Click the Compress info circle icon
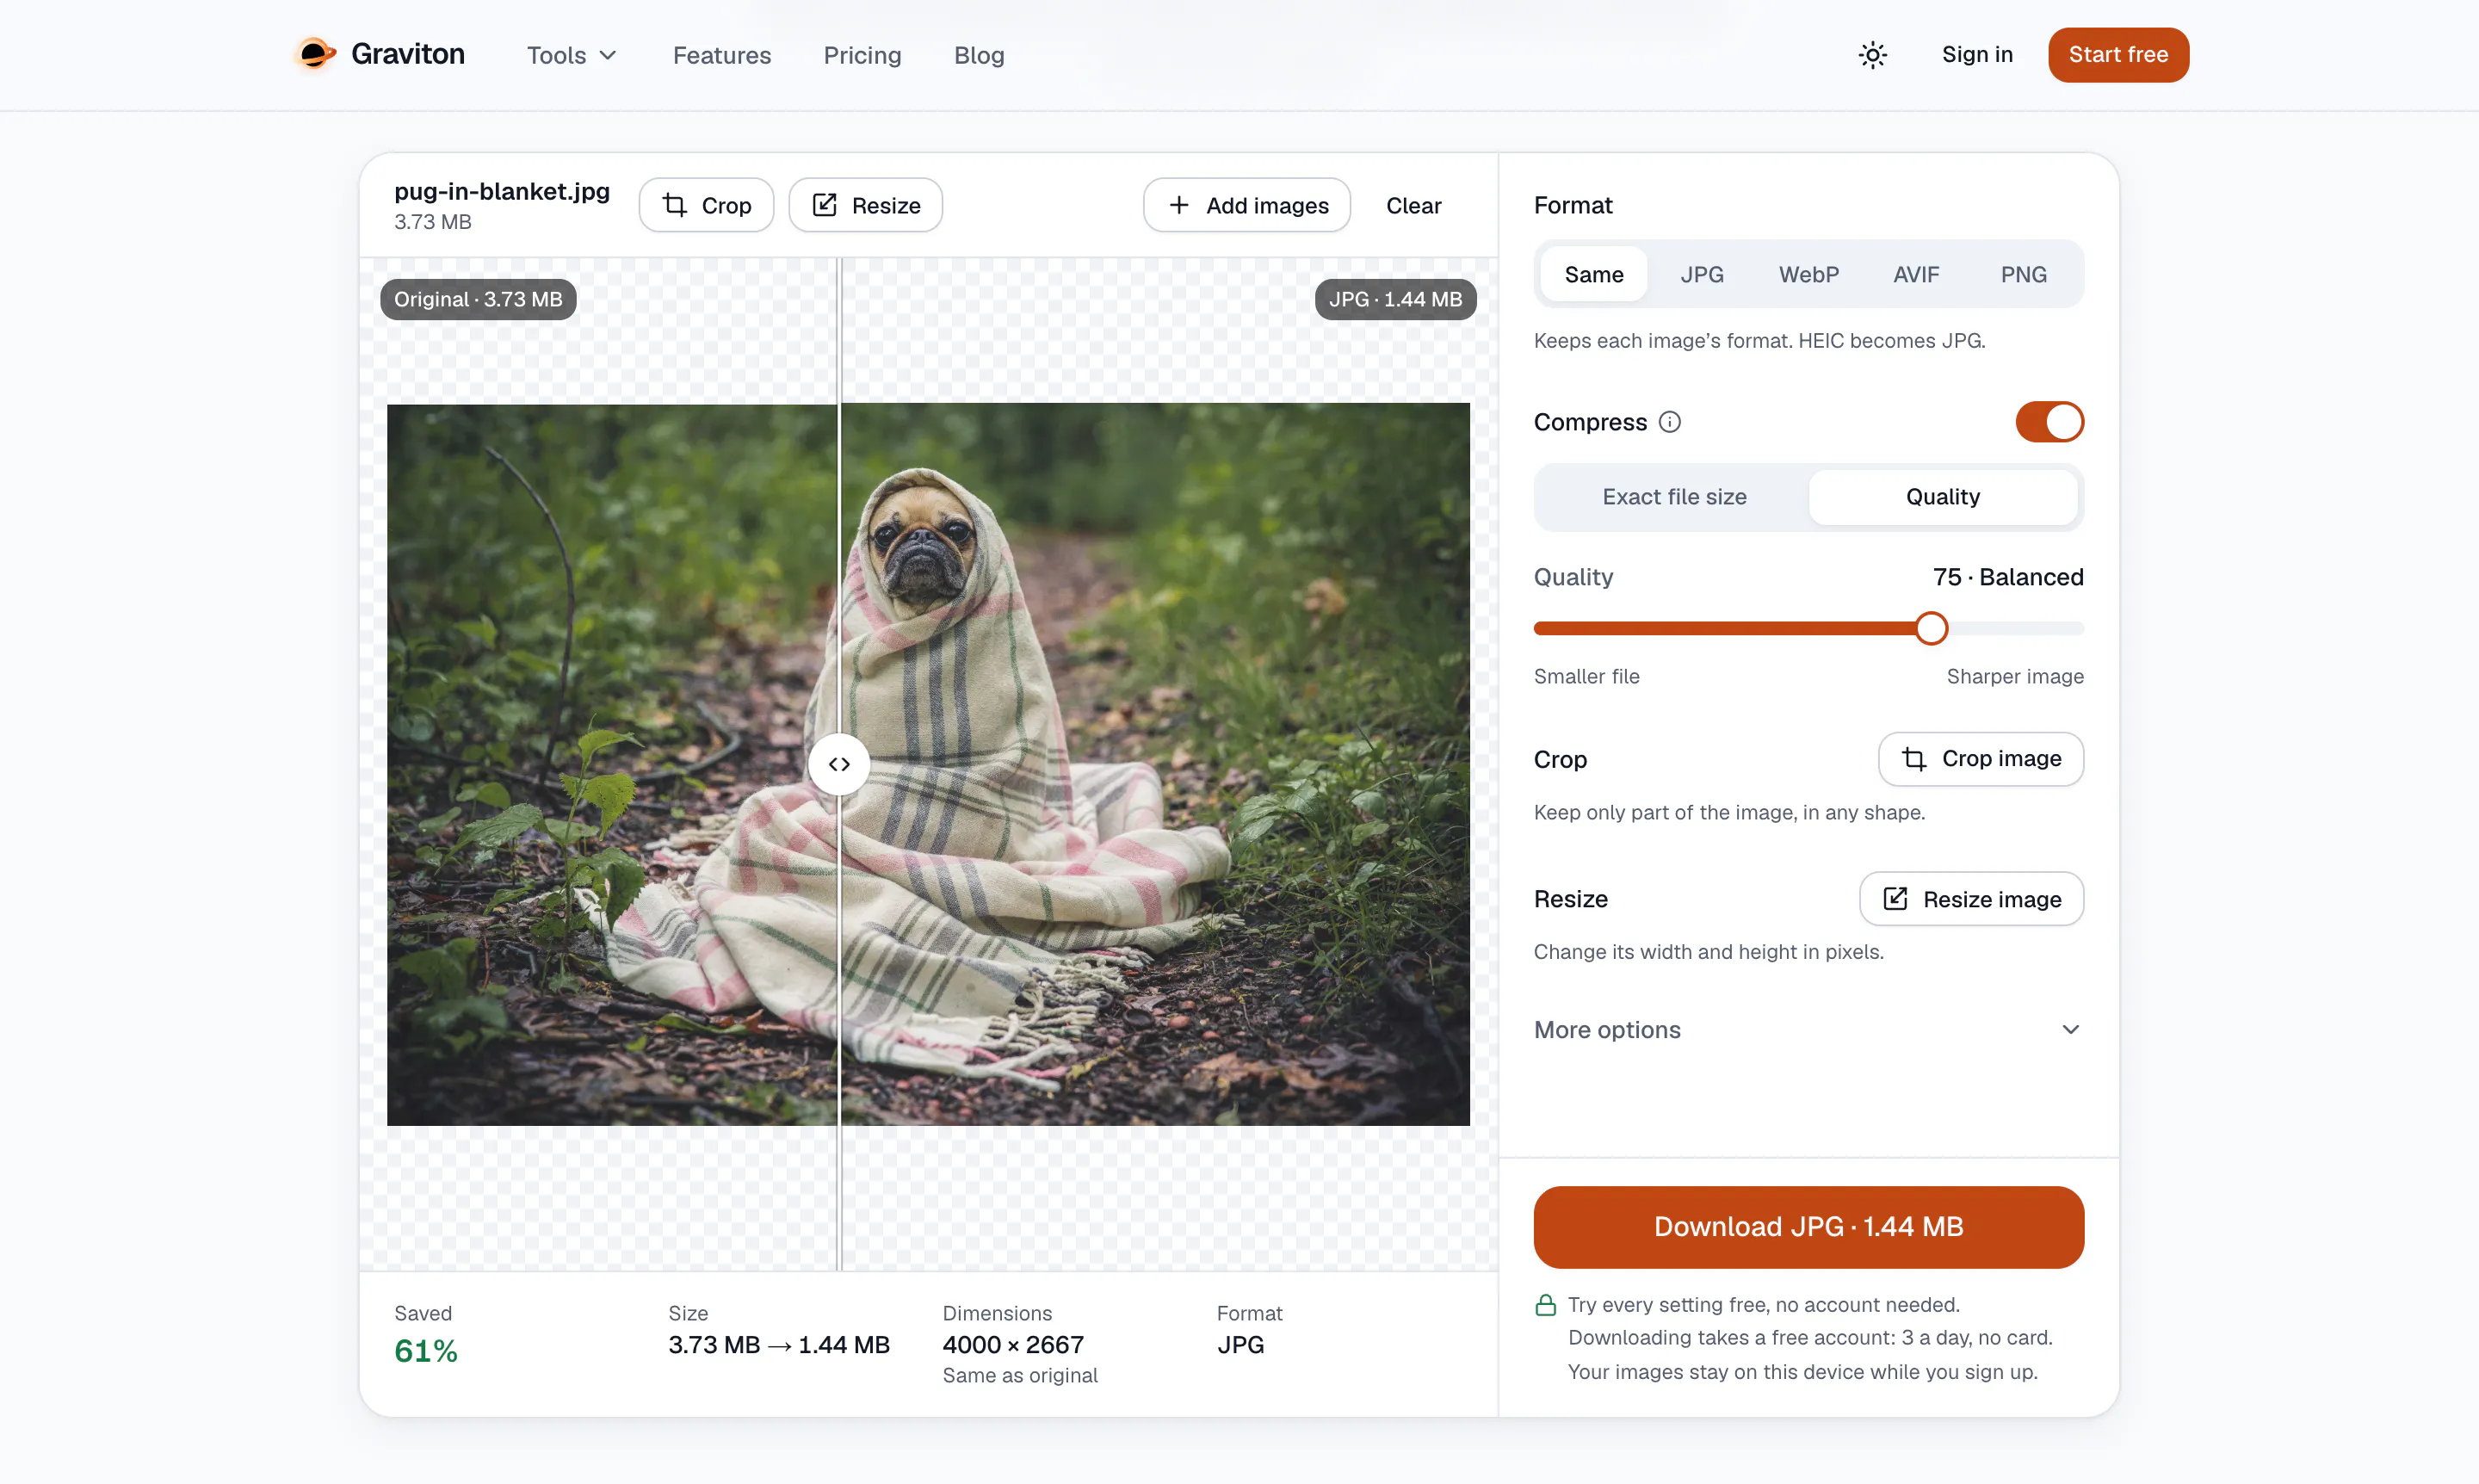This screenshot has width=2479, height=1484. [x=1669, y=422]
